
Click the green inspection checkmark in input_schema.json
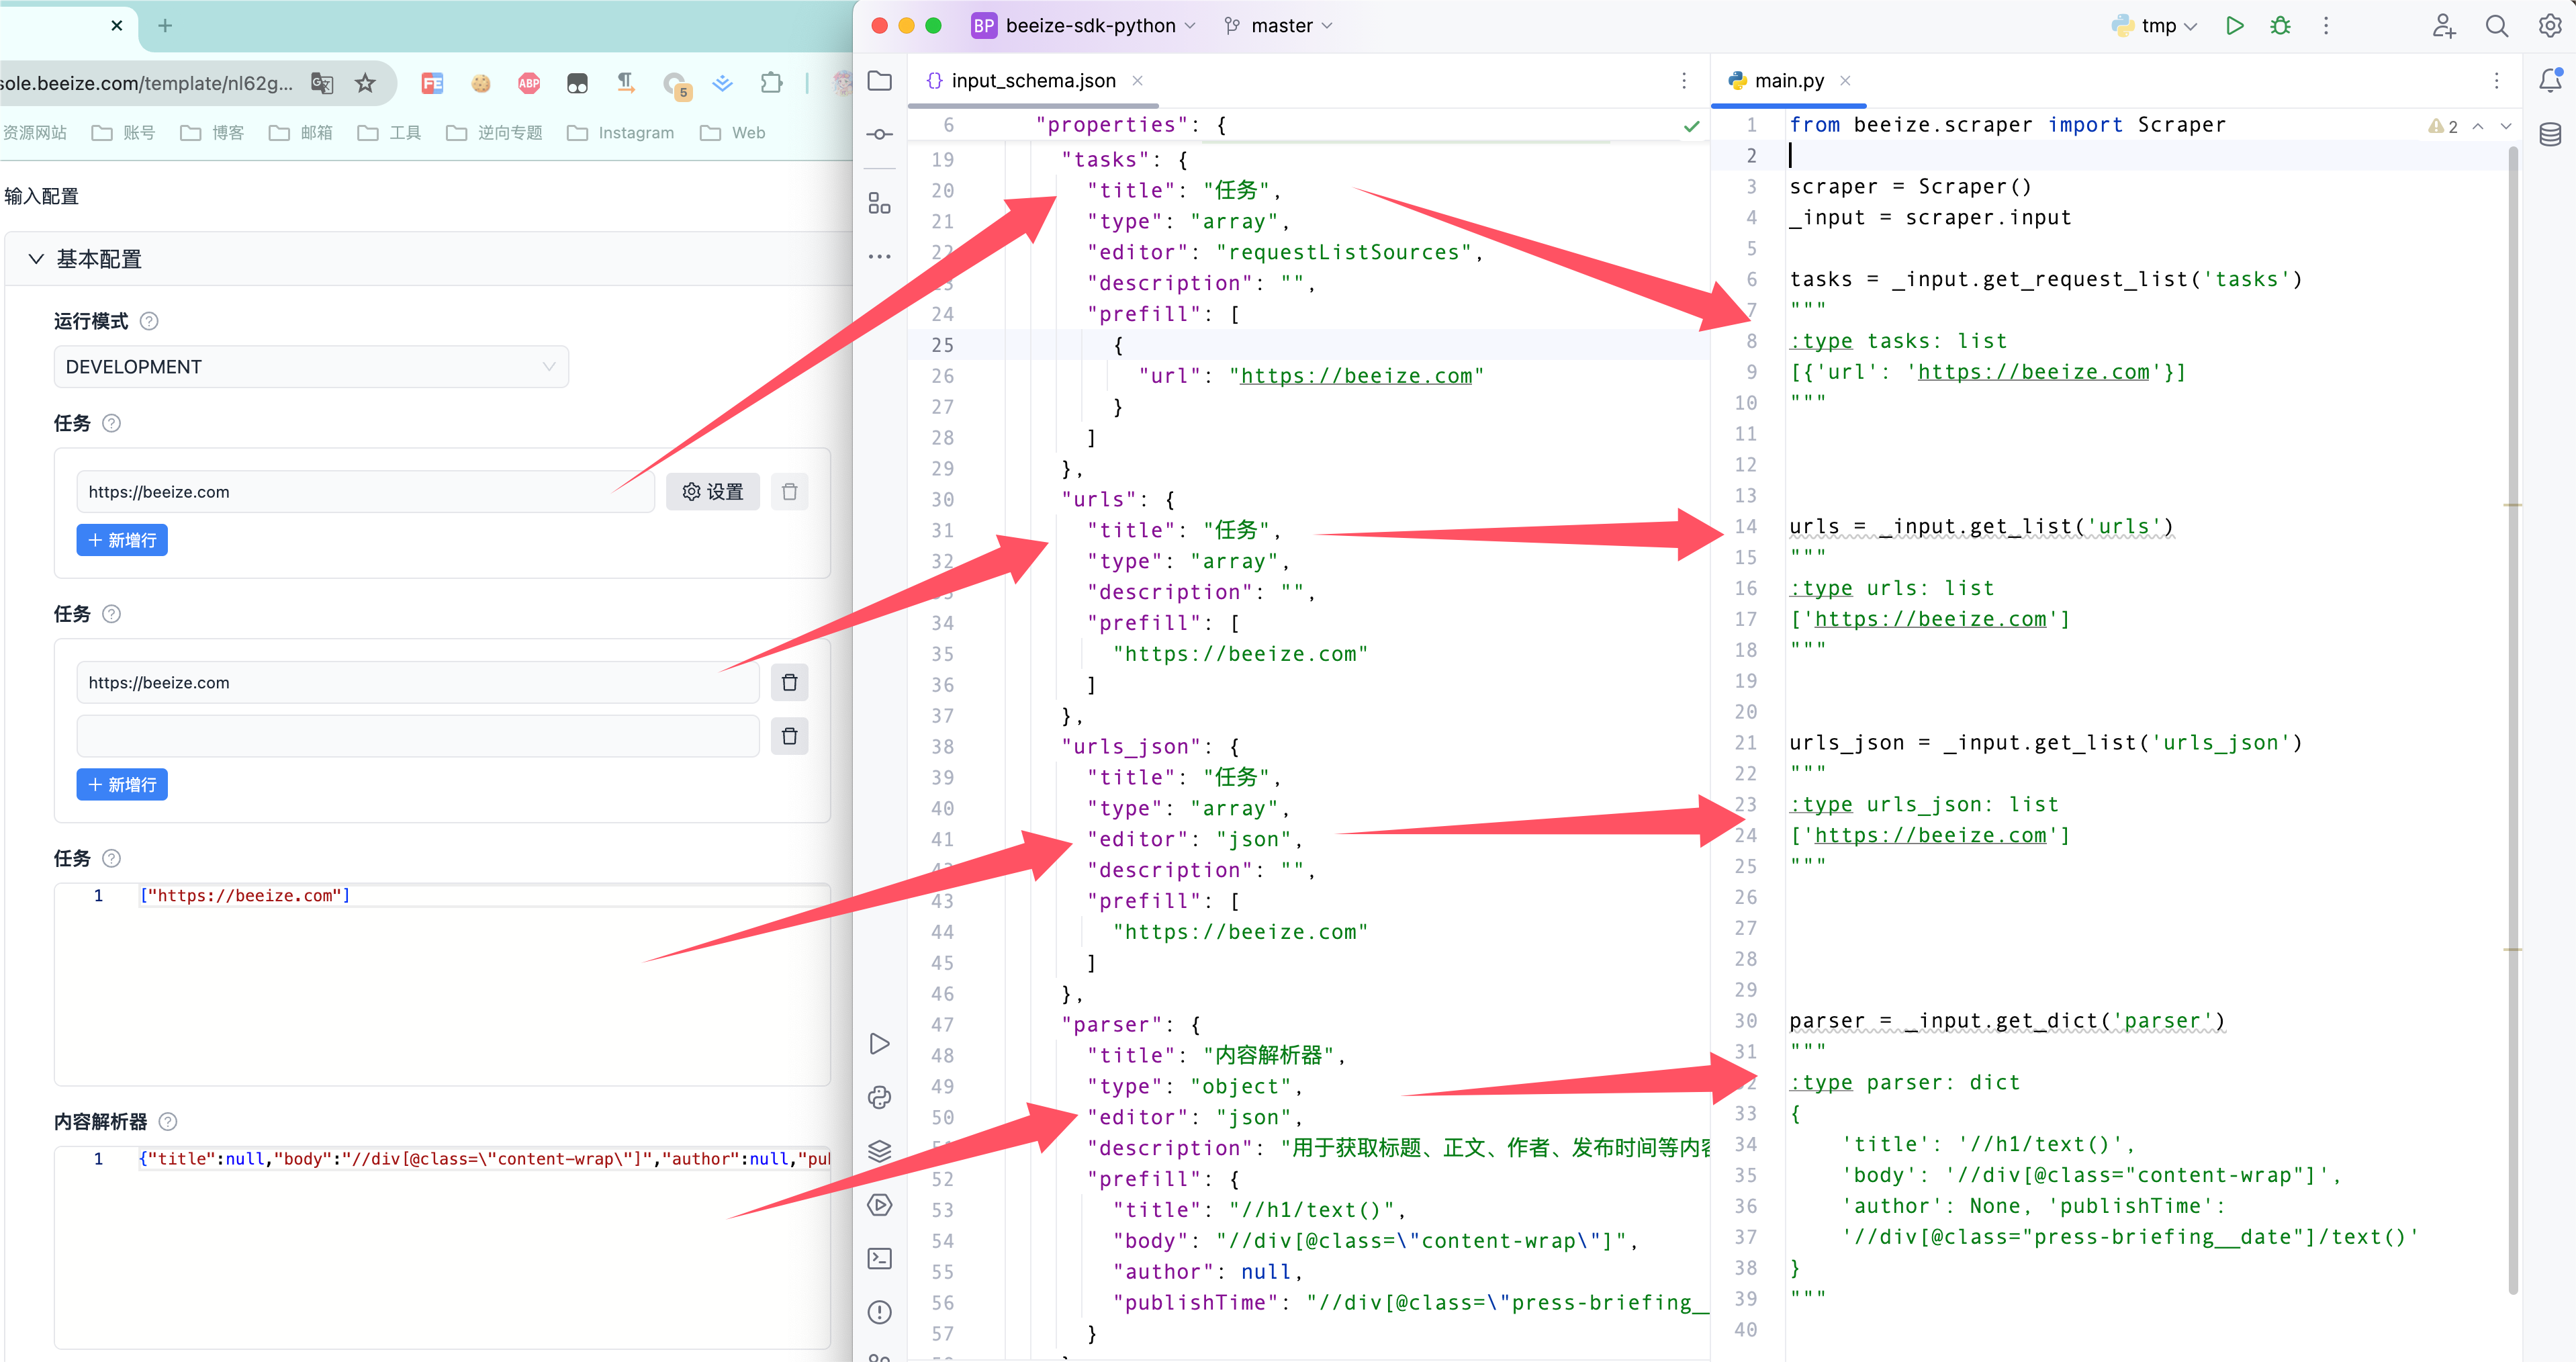tap(1691, 126)
